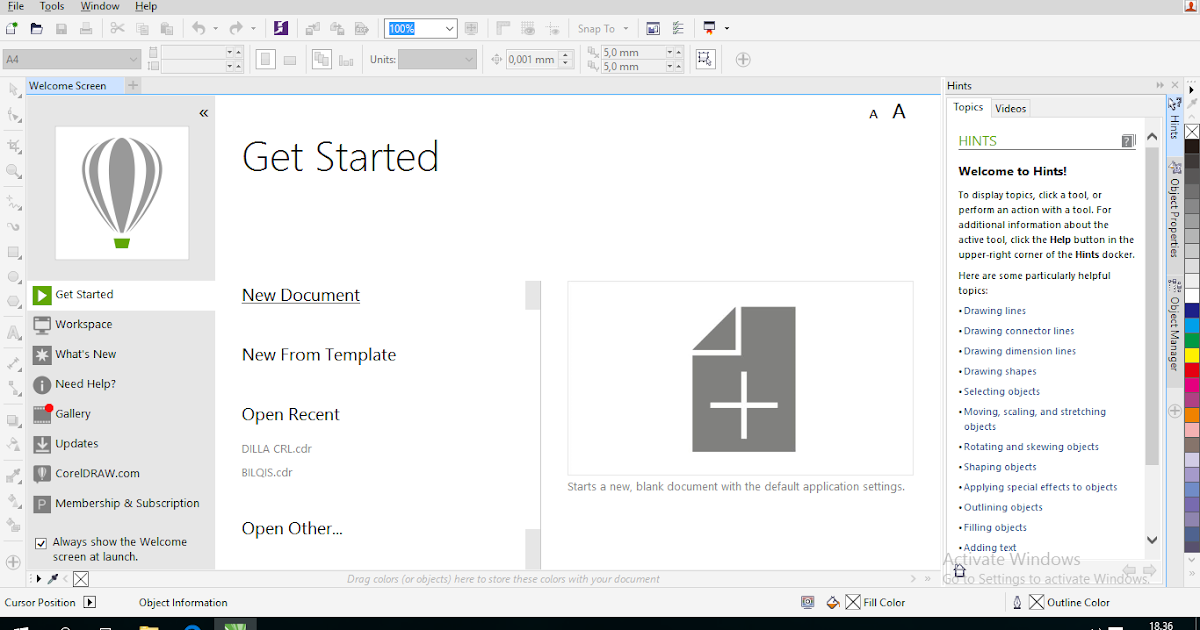Open the What's New sidebar page
1200x630 pixels.
(121, 354)
